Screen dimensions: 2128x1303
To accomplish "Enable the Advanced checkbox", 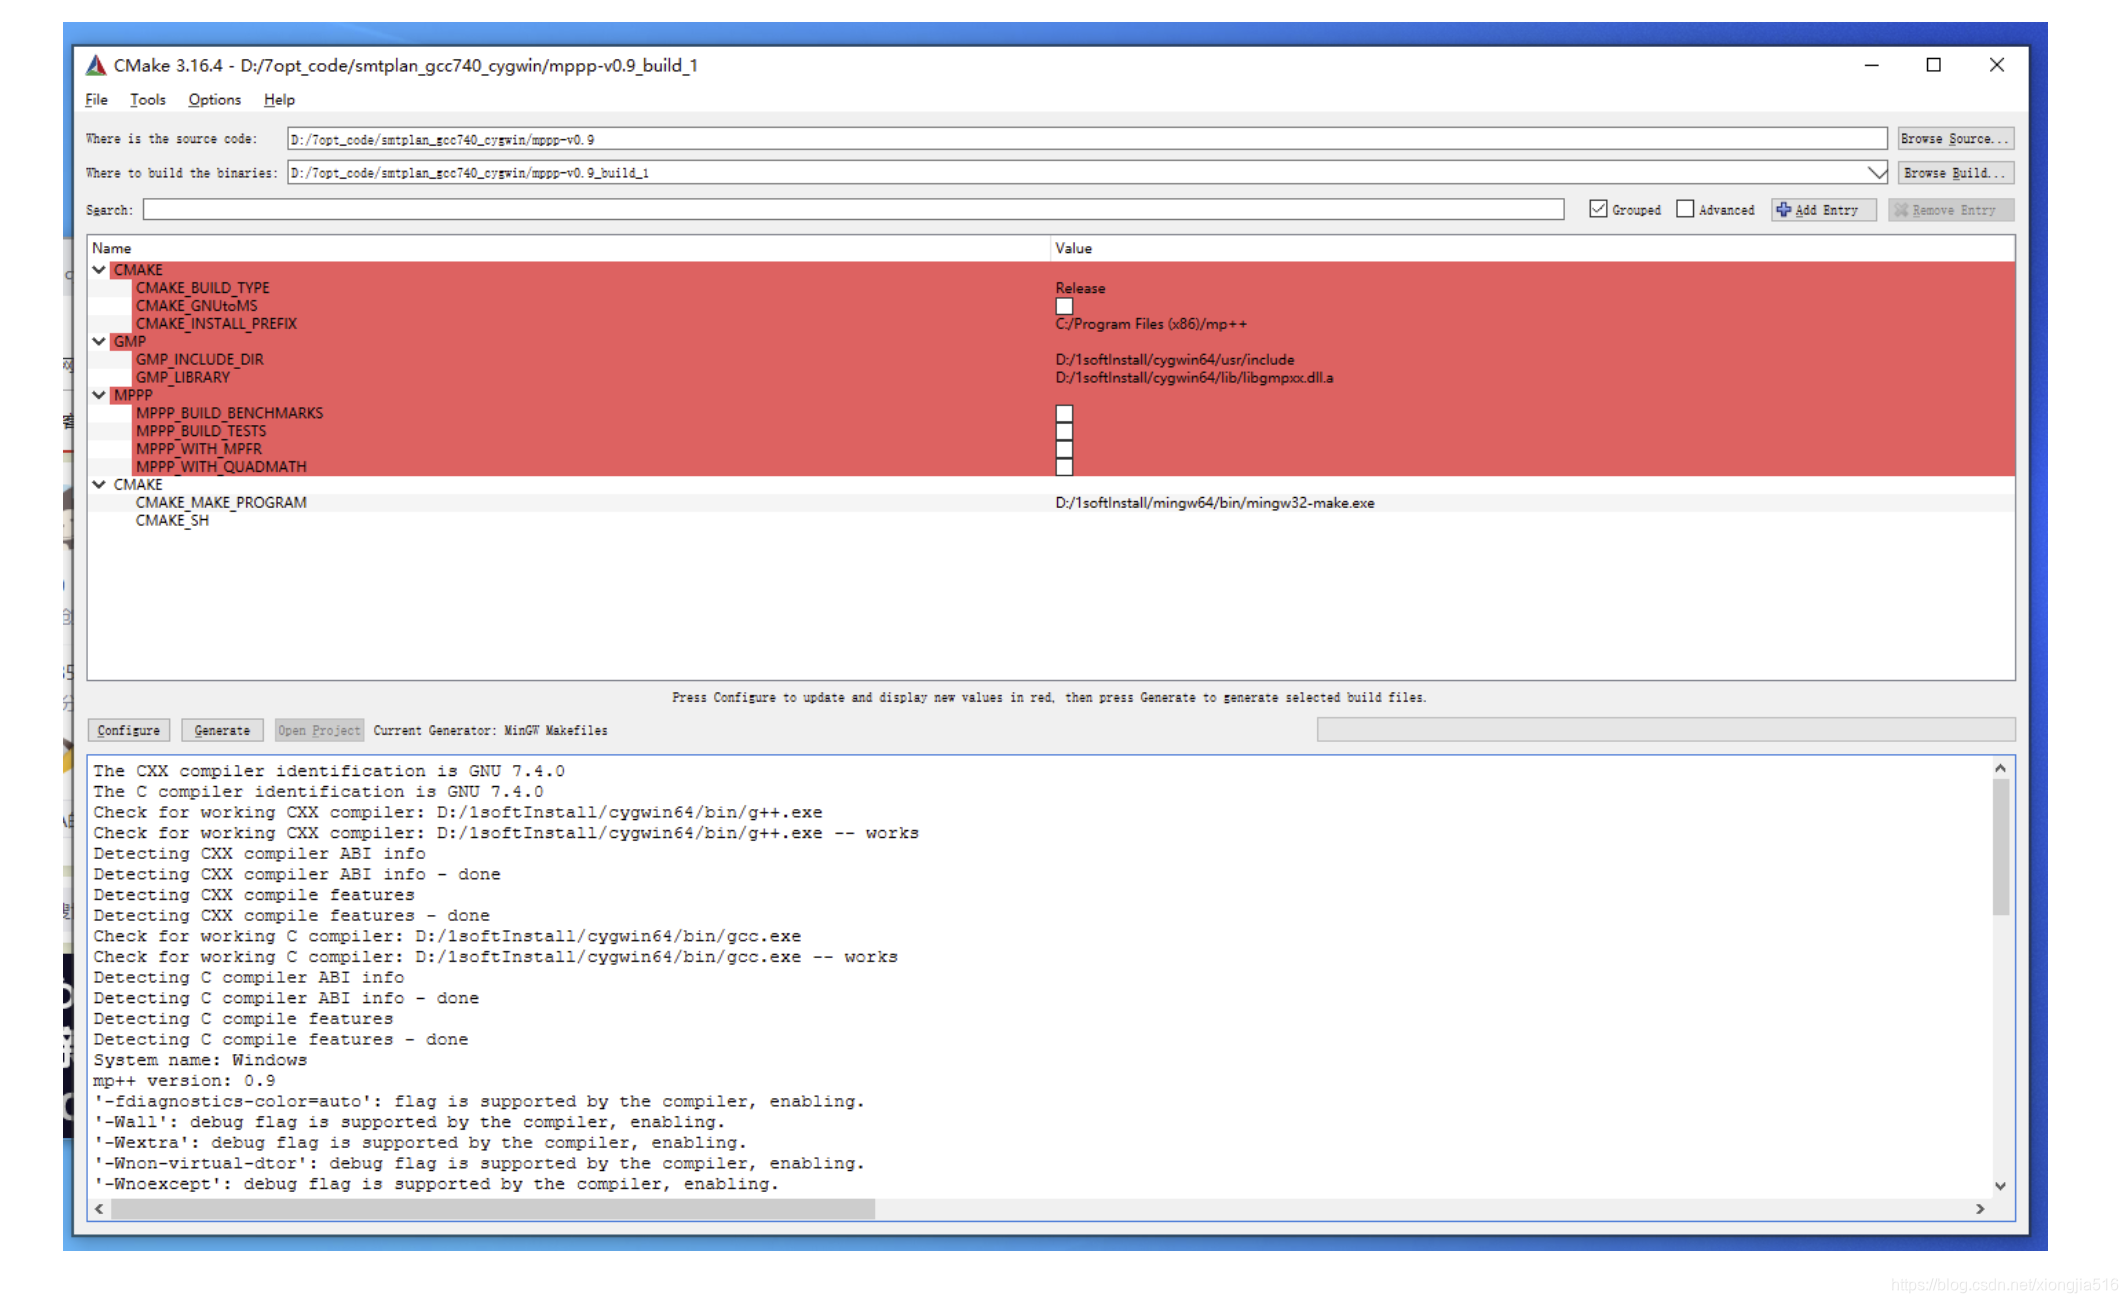I will [x=1685, y=209].
